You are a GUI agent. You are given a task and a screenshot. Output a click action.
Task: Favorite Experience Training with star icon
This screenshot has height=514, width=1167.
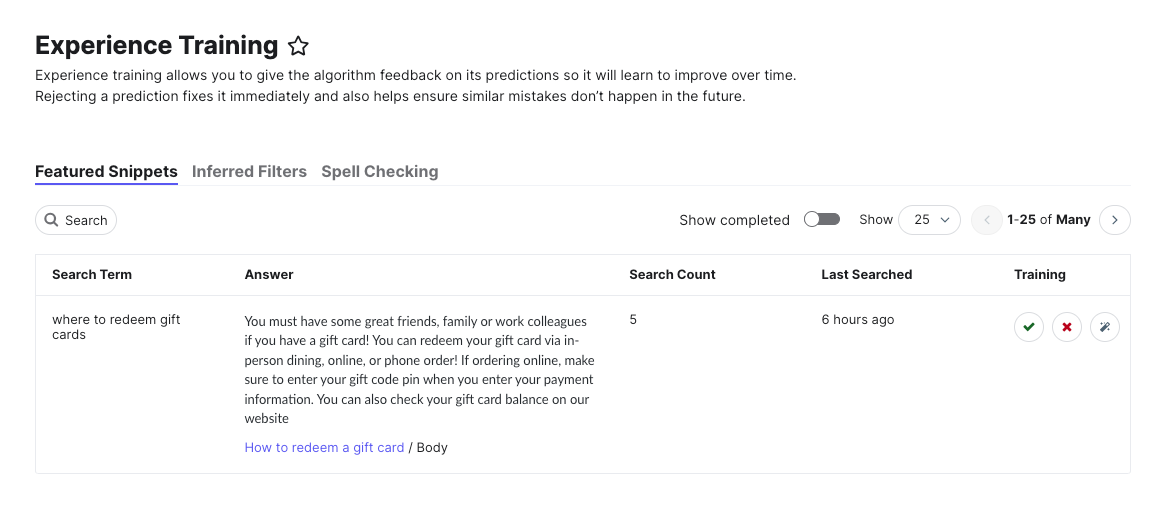click(x=298, y=46)
